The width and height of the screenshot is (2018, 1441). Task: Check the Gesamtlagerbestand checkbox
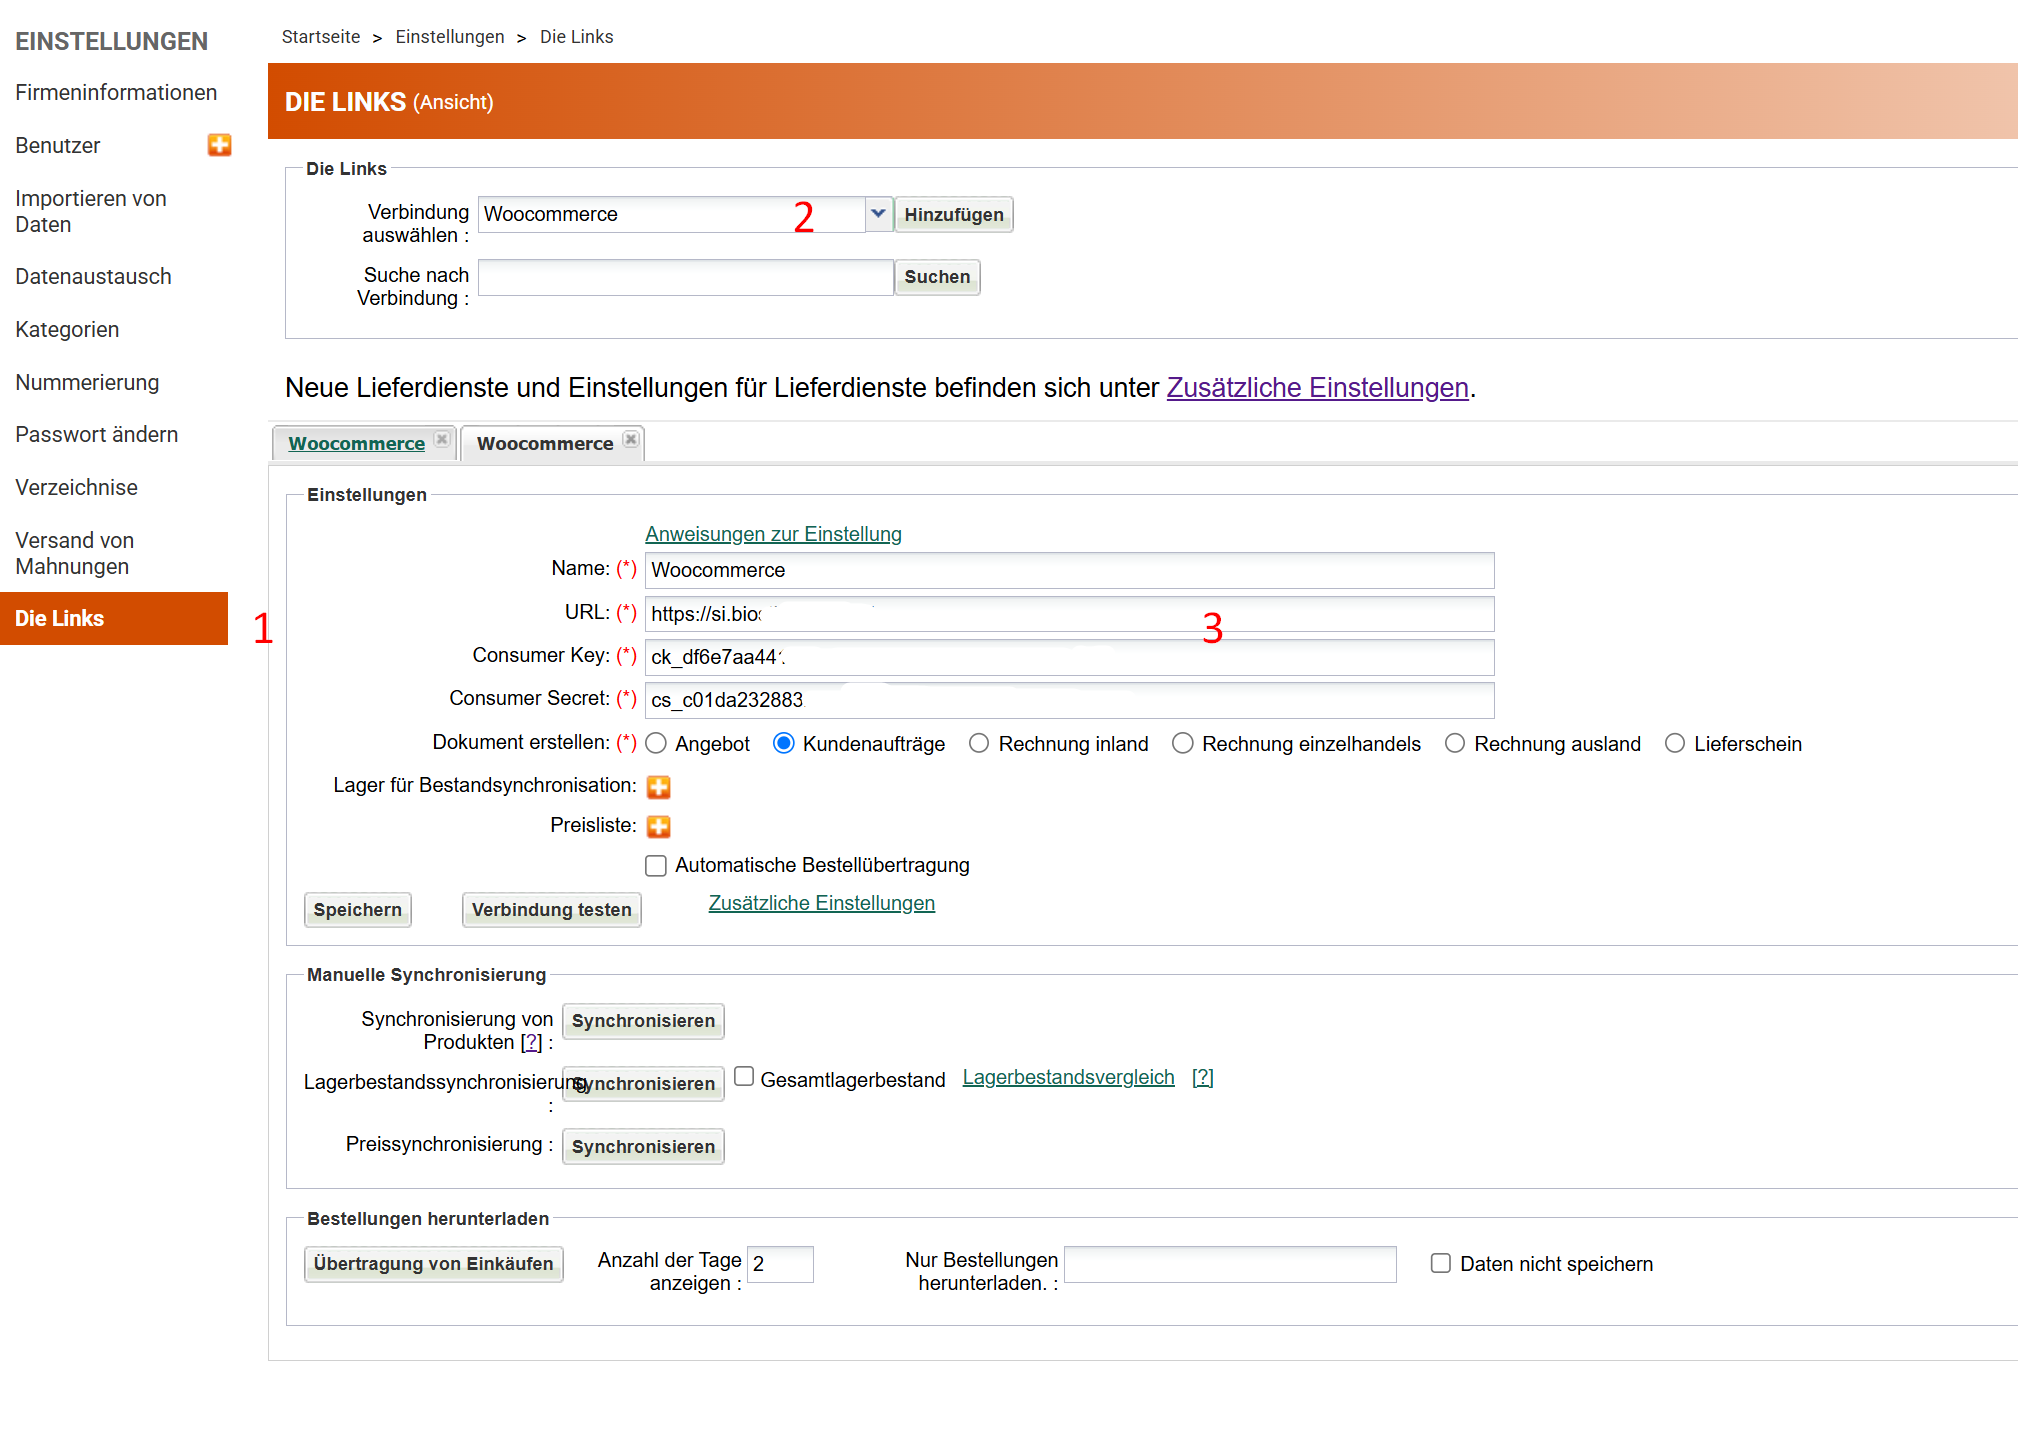[744, 1077]
